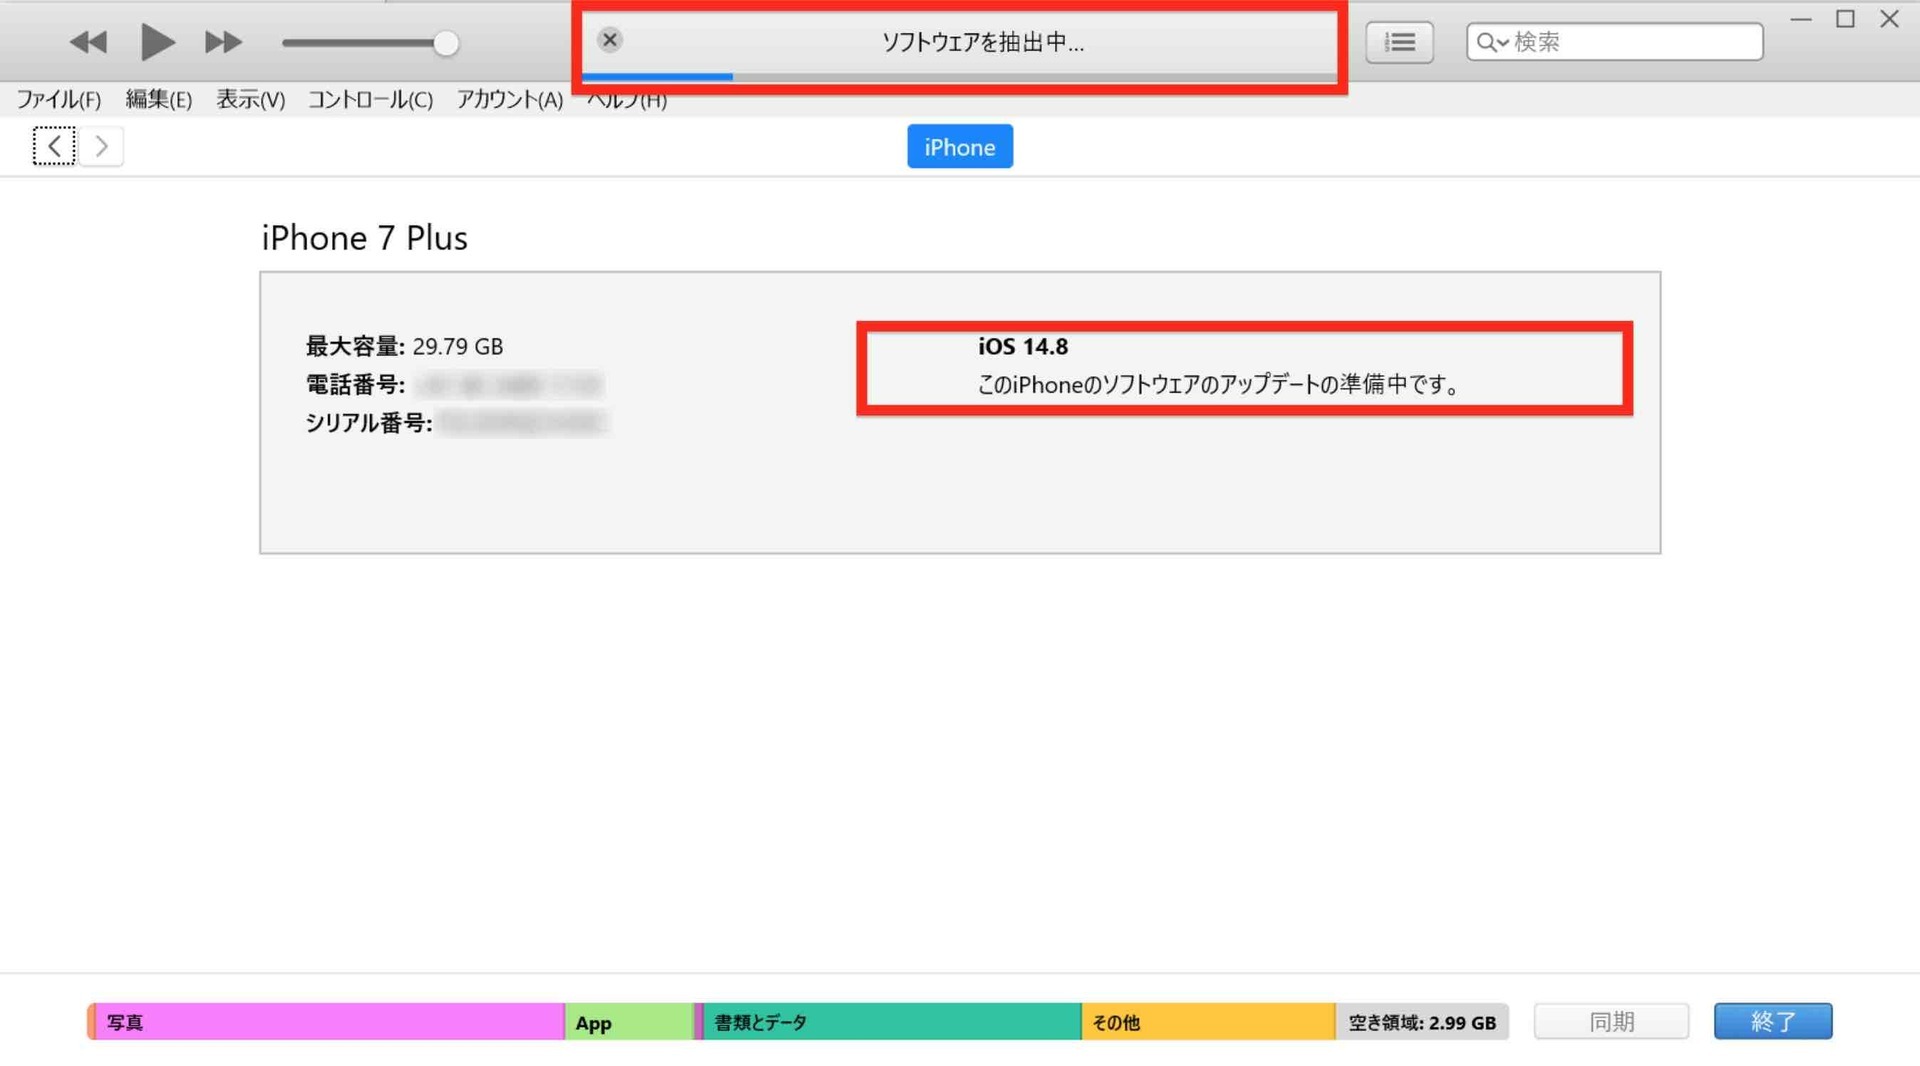Click the play button
Image resolution: width=1920 pixels, height=1066 pixels.
(x=157, y=42)
